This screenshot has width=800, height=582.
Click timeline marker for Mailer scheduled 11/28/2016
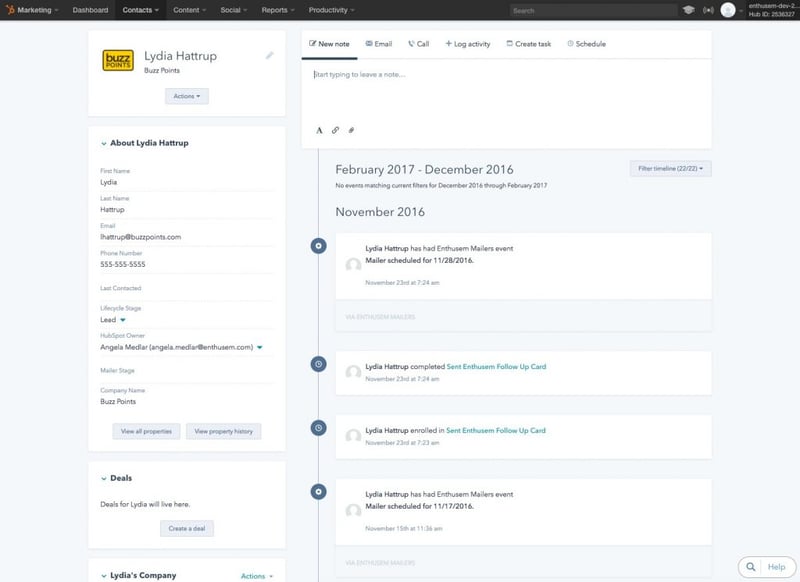(318, 246)
